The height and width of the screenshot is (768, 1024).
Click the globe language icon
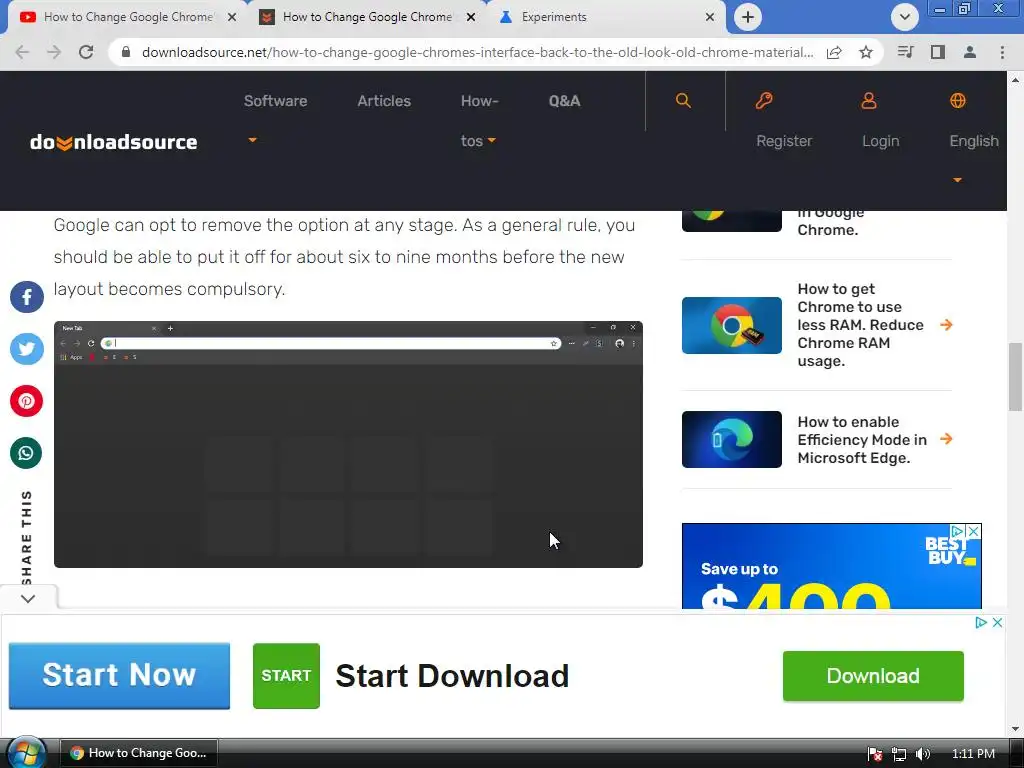(x=958, y=101)
